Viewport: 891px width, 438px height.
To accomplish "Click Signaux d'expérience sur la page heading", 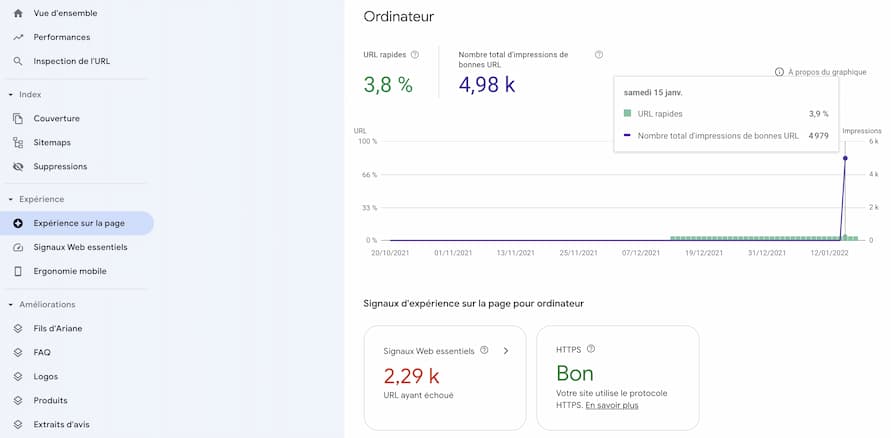I will pyautogui.click(x=474, y=304).
